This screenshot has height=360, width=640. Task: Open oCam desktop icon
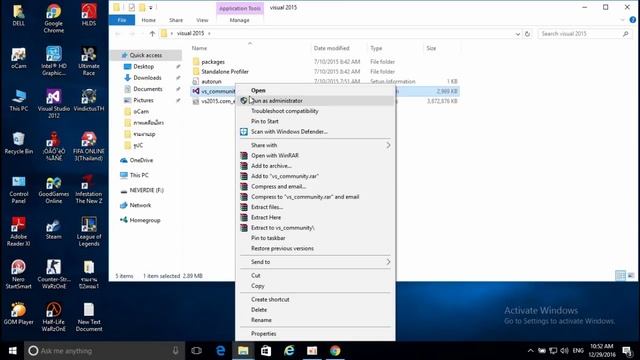[x=18, y=58]
